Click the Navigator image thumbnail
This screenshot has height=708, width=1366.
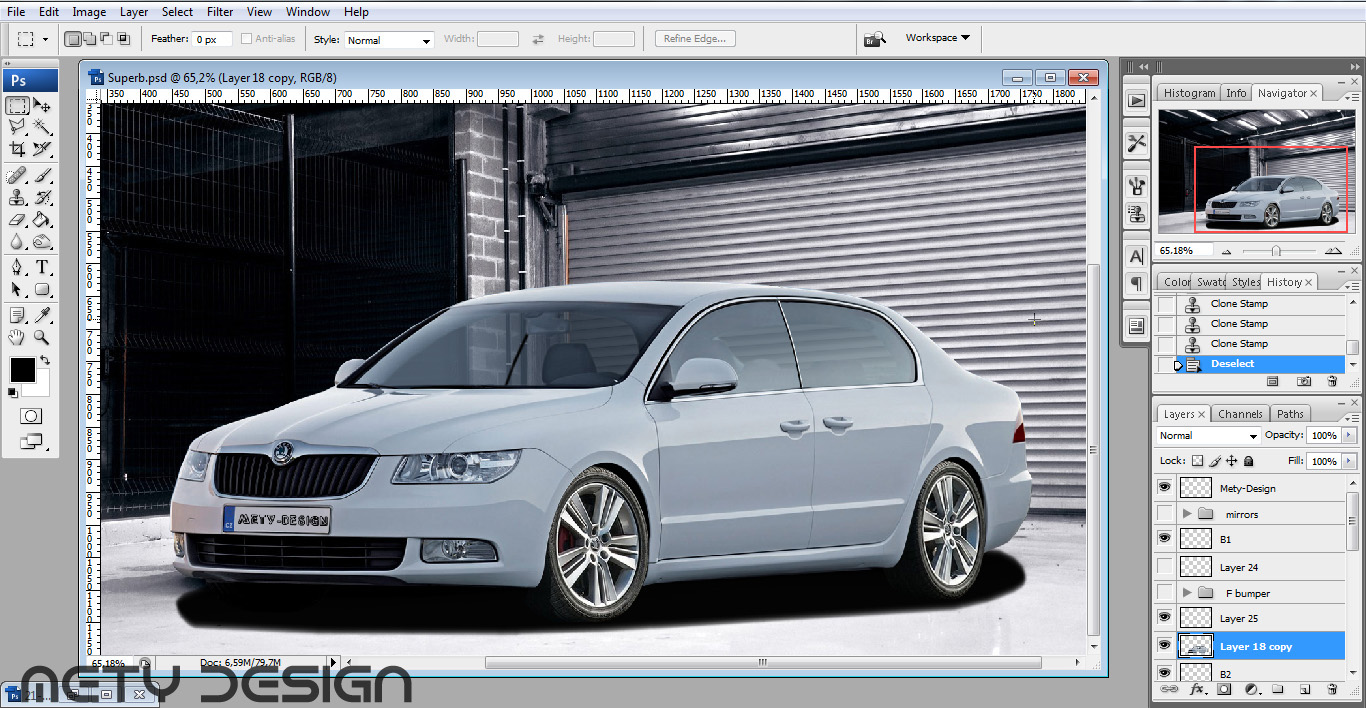1256,171
